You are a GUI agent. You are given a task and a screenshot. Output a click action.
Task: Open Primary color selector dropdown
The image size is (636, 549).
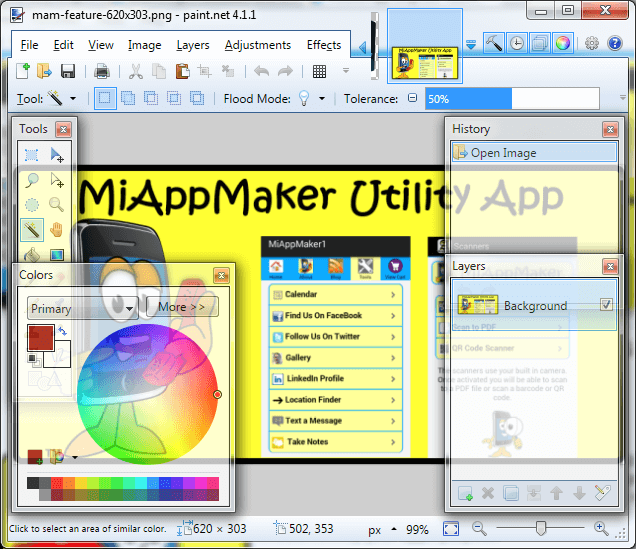(x=83, y=309)
